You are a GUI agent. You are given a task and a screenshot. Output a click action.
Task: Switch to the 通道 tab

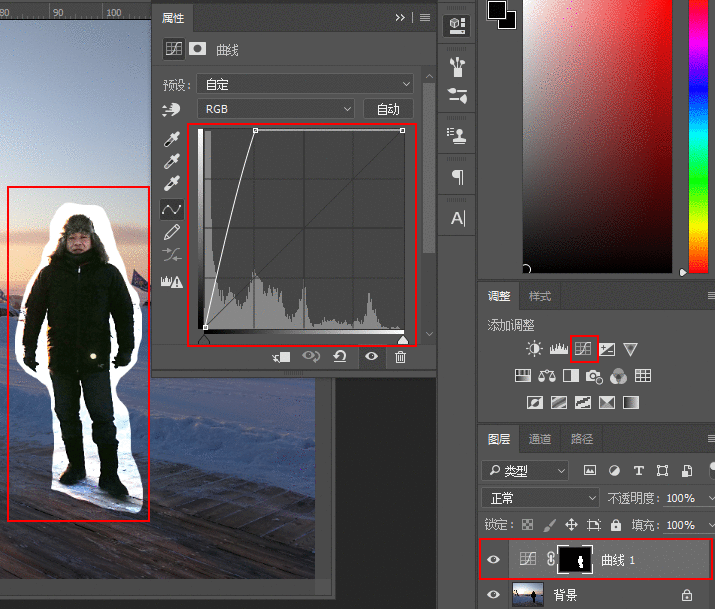click(540, 439)
